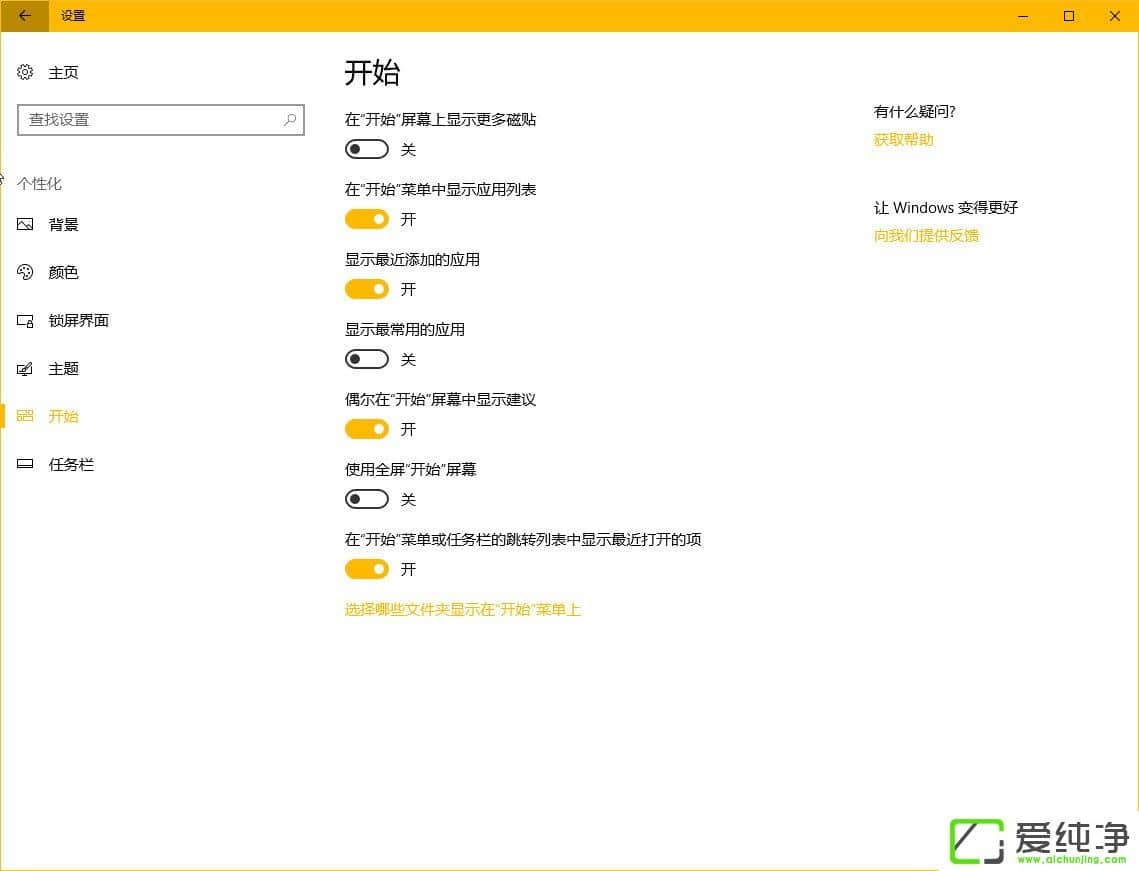Viewport: 1139px width, 871px height.
Task: Click the gear icon next to 主页
Action: click(x=24, y=72)
